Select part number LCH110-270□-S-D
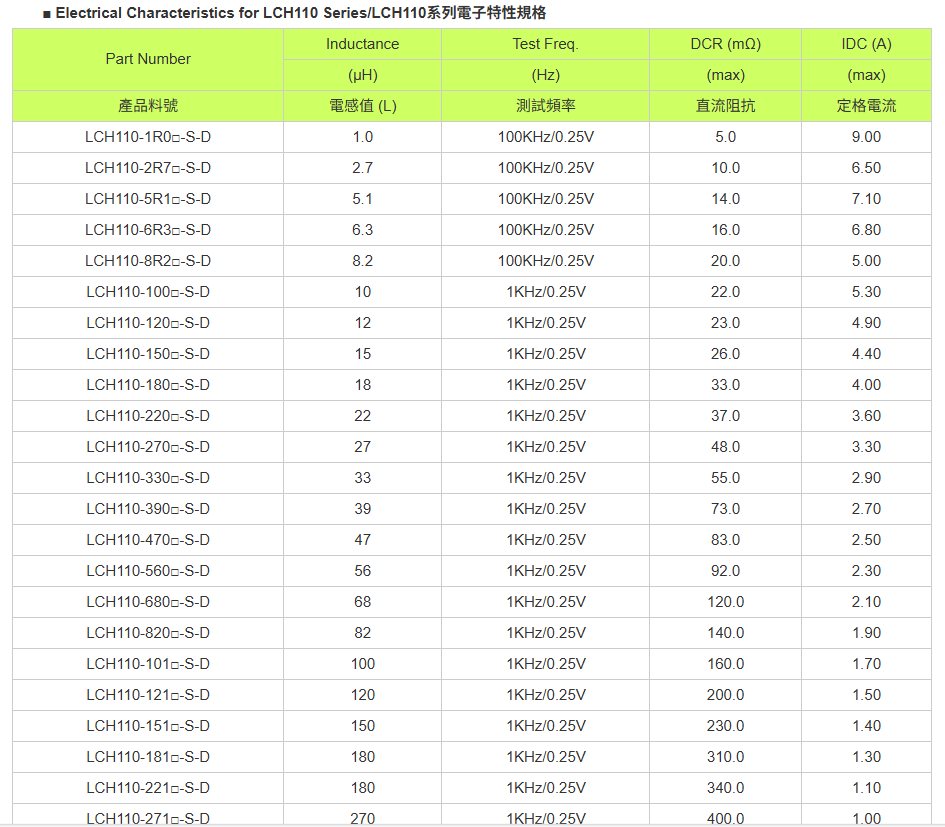 pos(148,447)
